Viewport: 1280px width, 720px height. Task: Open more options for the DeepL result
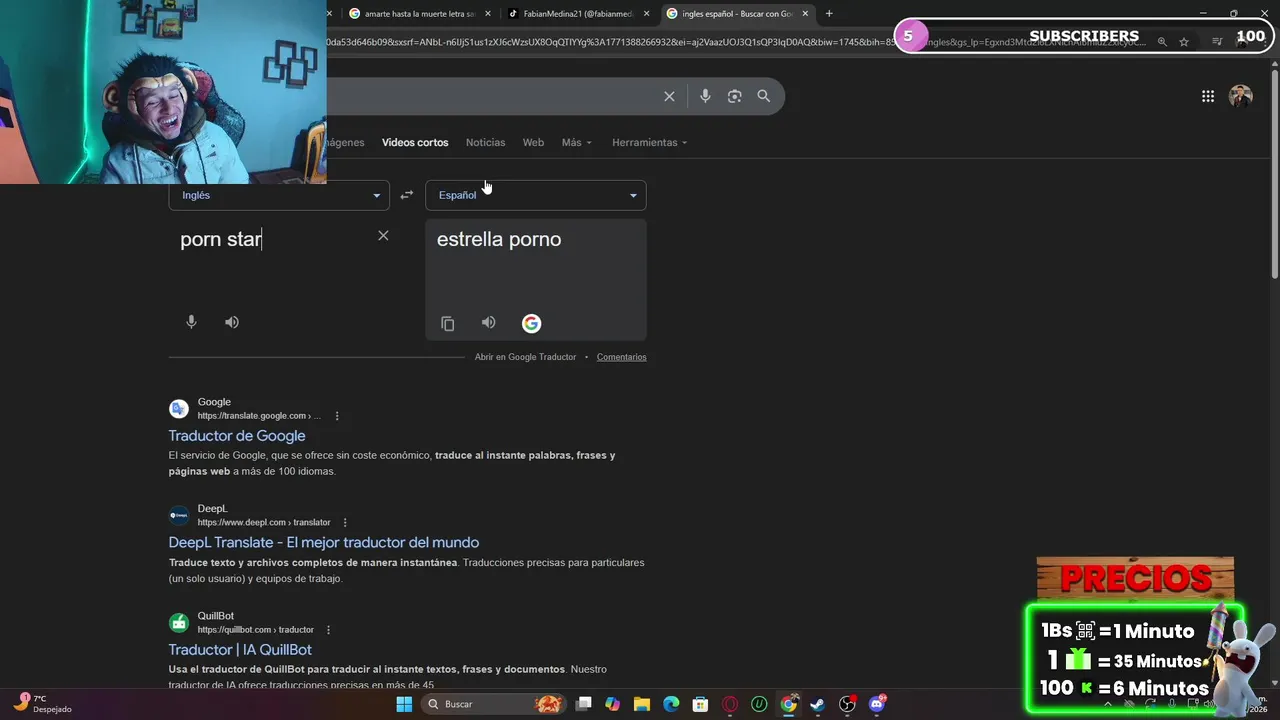[345, 523]
